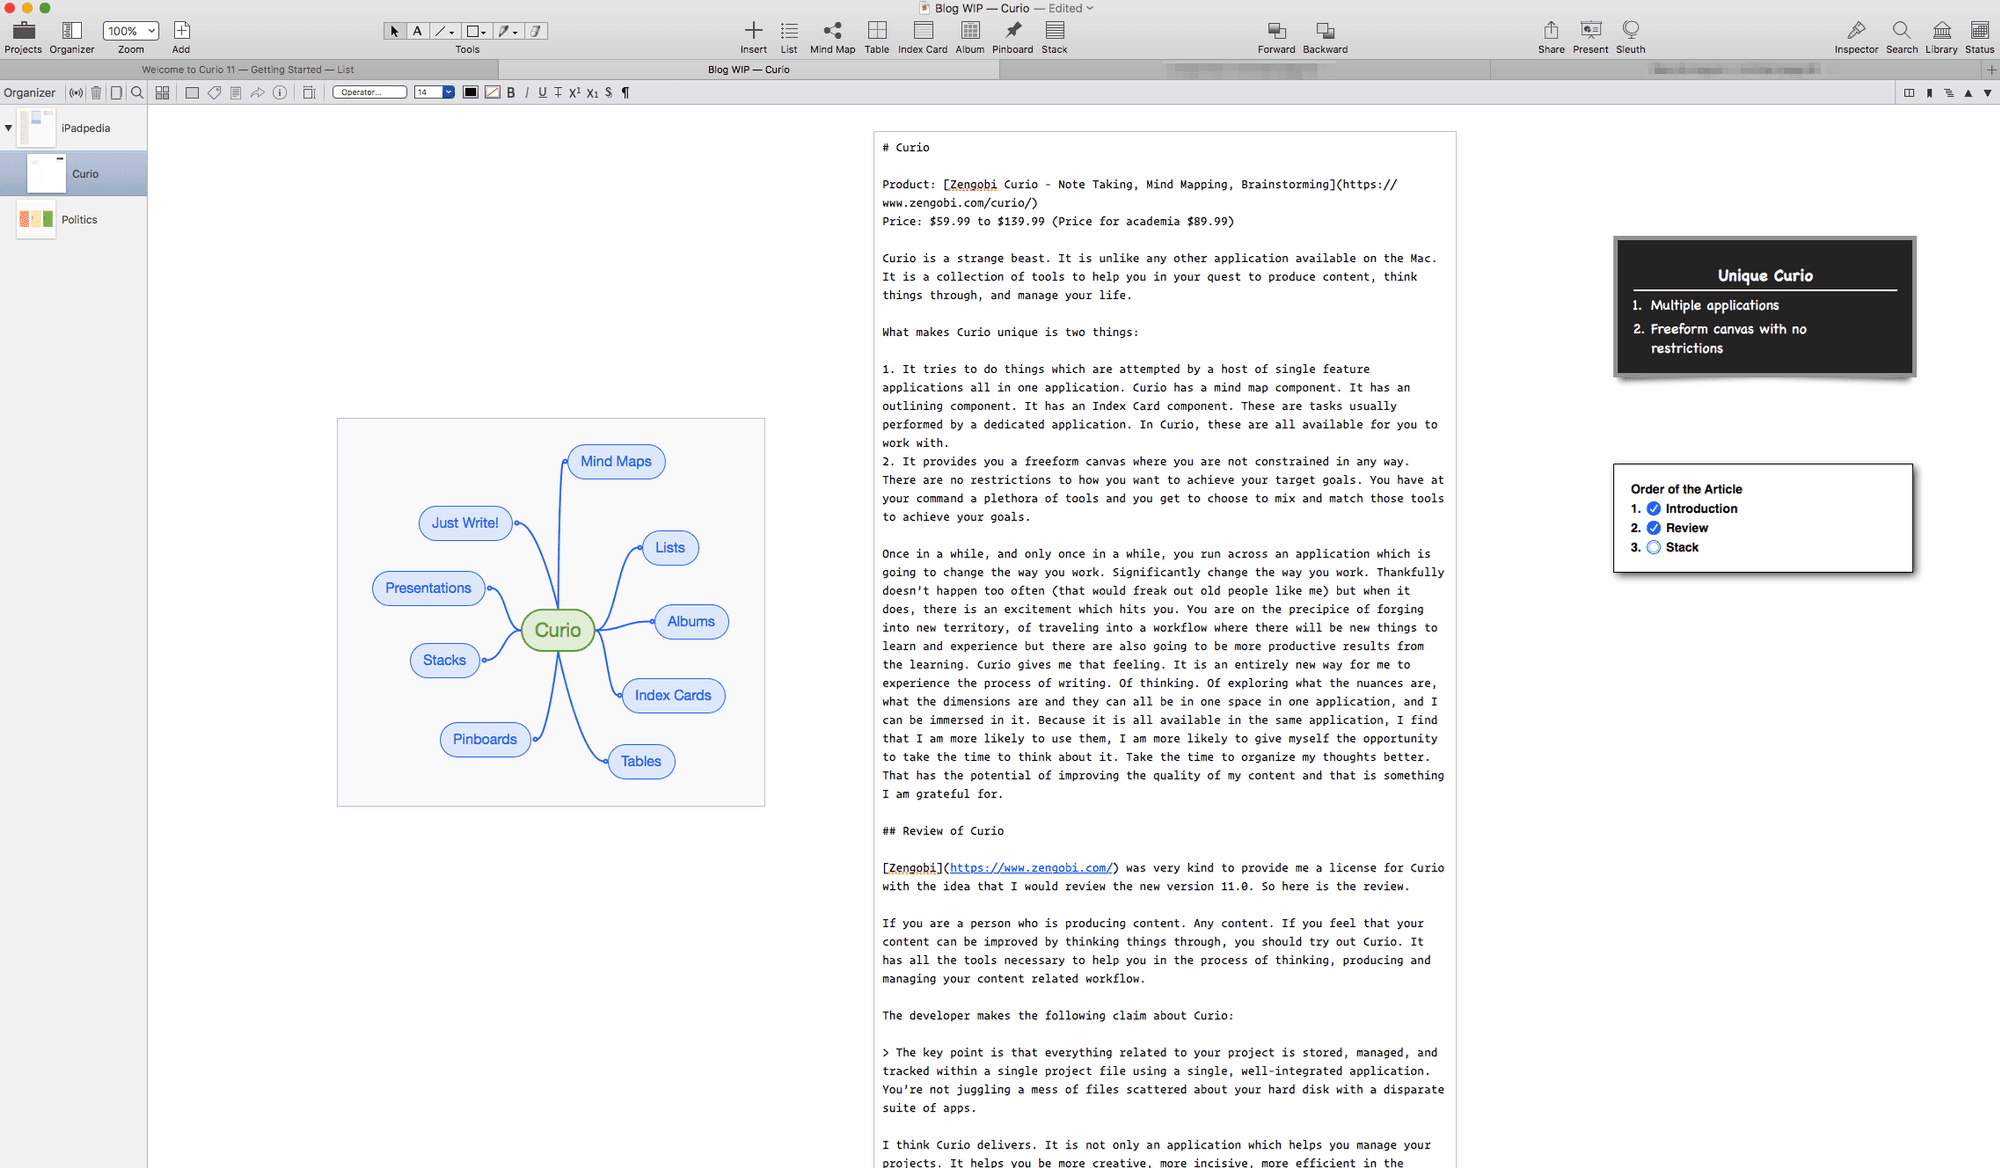The width and height of the screenshot is (2000, 1168).
Task: Toggle italic formatting I
Action: tap(527, 93)
